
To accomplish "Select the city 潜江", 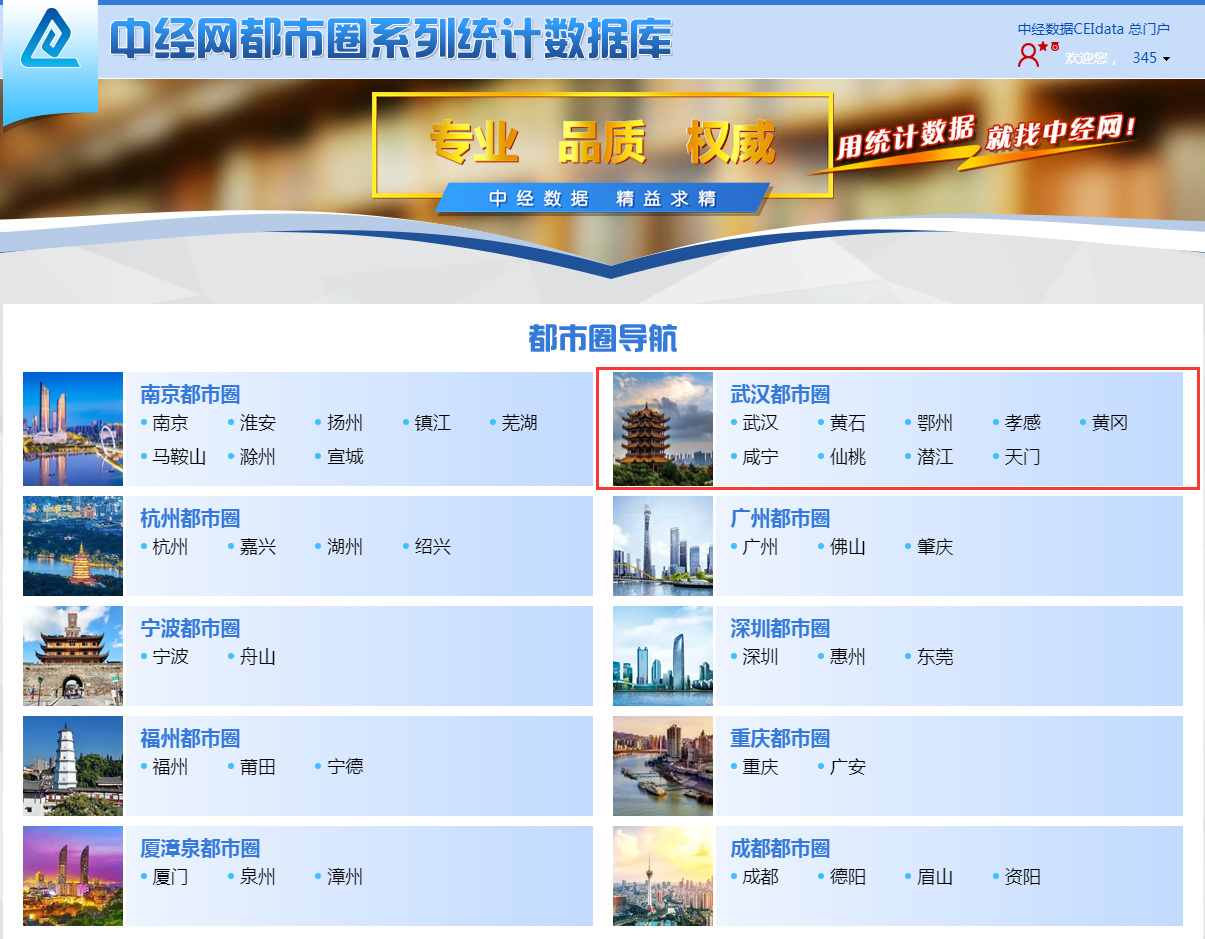I will pyautogui.click(x=935, y=457).
